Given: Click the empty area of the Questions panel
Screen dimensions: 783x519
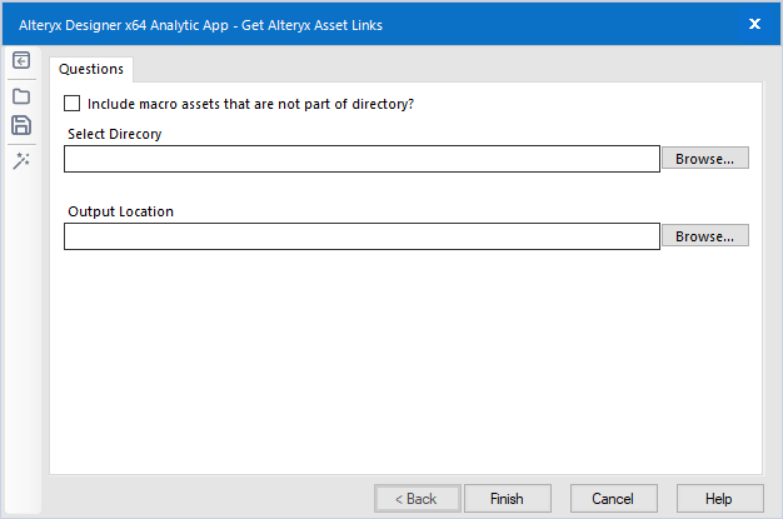Looking at the screenshot, I should click(405, 362).
